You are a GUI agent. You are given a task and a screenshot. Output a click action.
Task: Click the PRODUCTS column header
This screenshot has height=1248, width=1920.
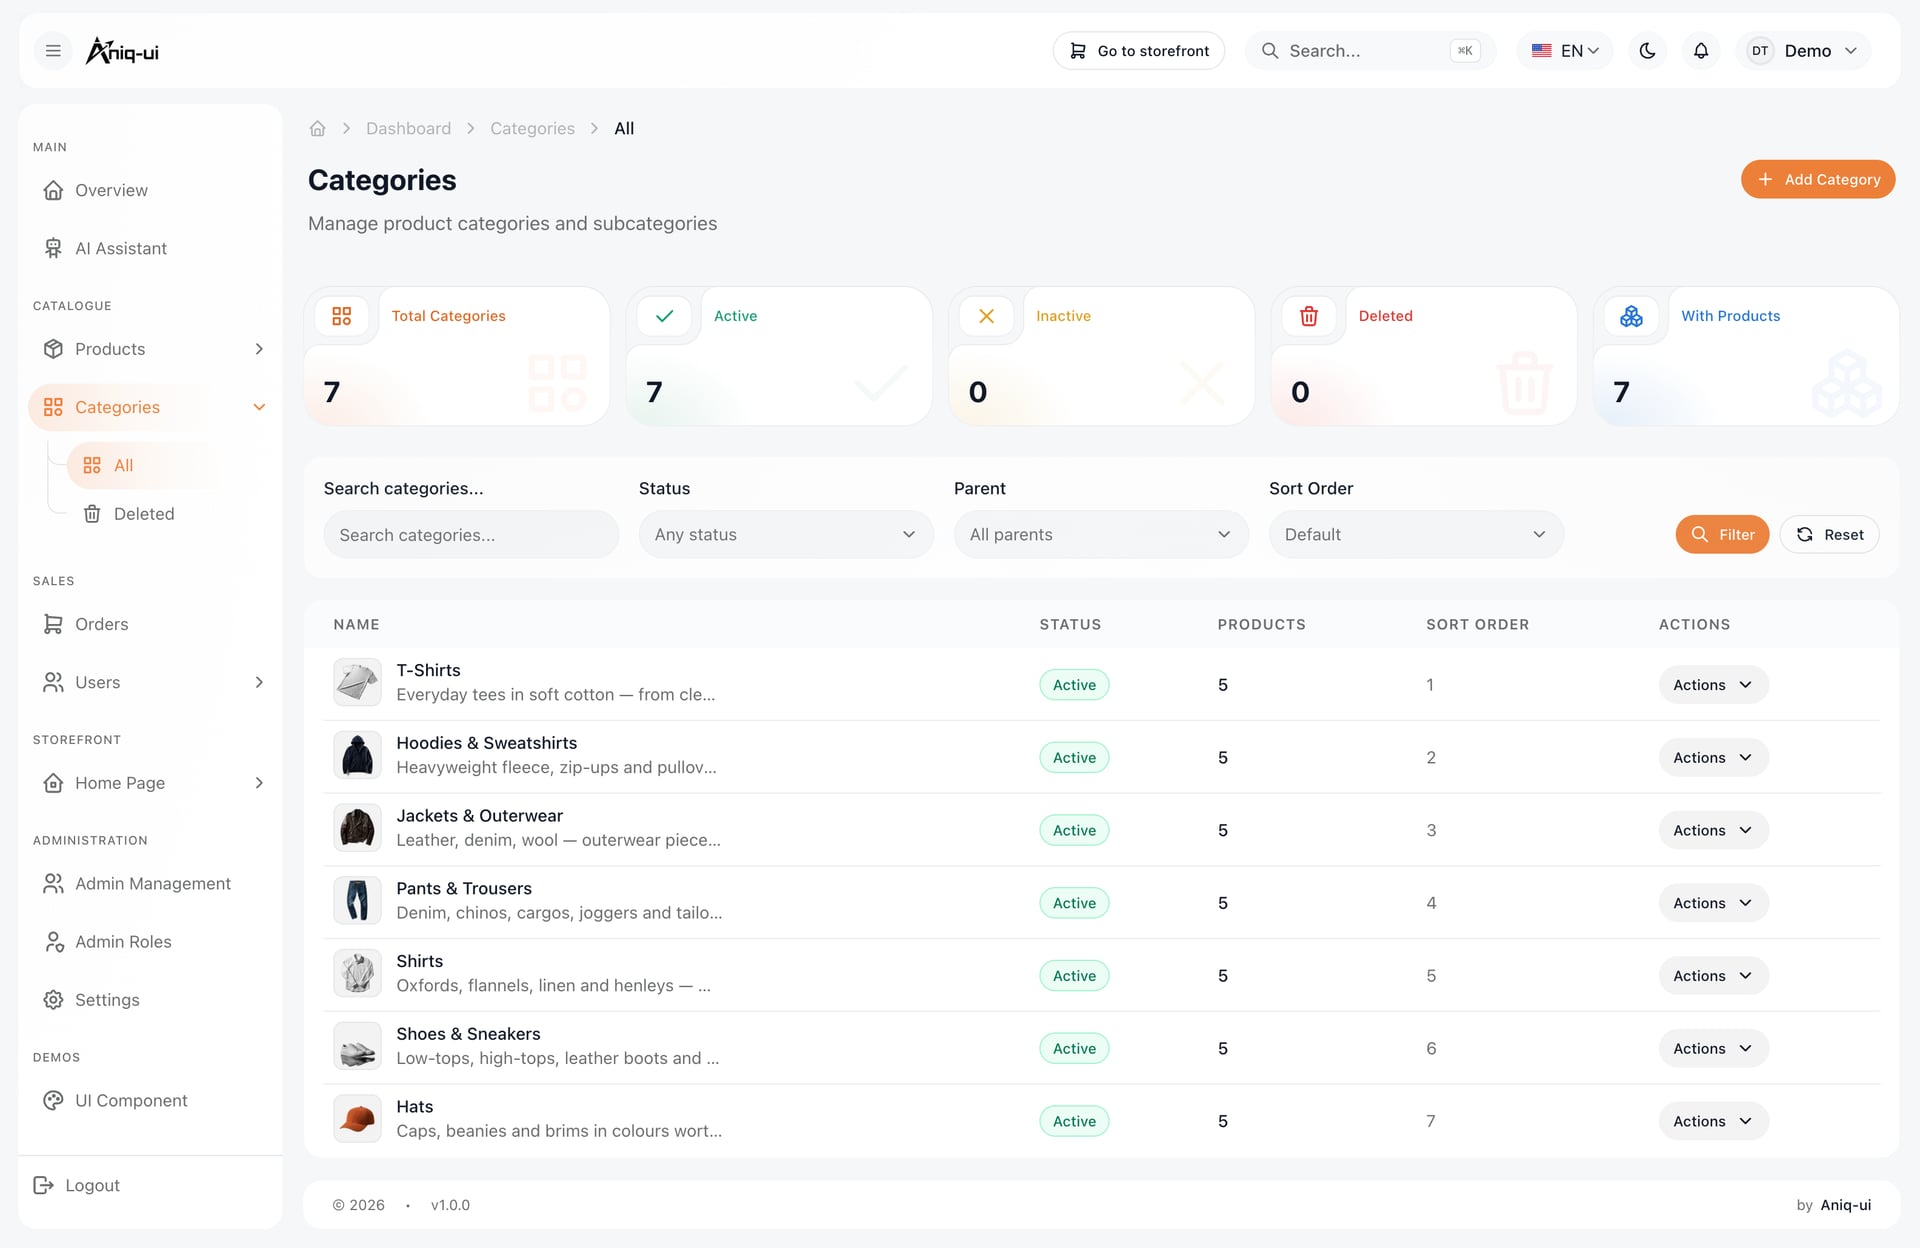click(1261, 625)
